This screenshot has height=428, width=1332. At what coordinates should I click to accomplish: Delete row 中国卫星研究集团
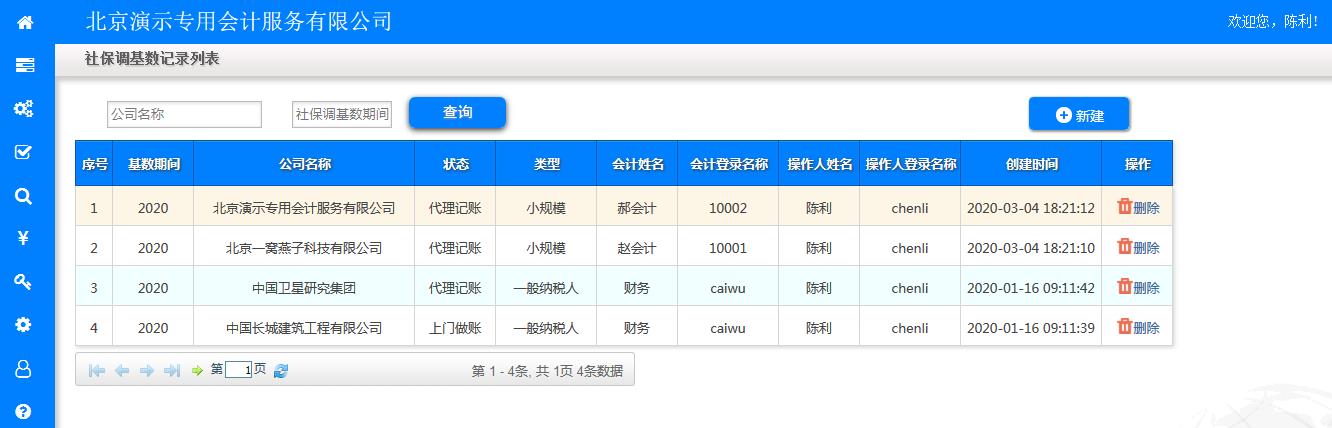tap(1138, 287)
